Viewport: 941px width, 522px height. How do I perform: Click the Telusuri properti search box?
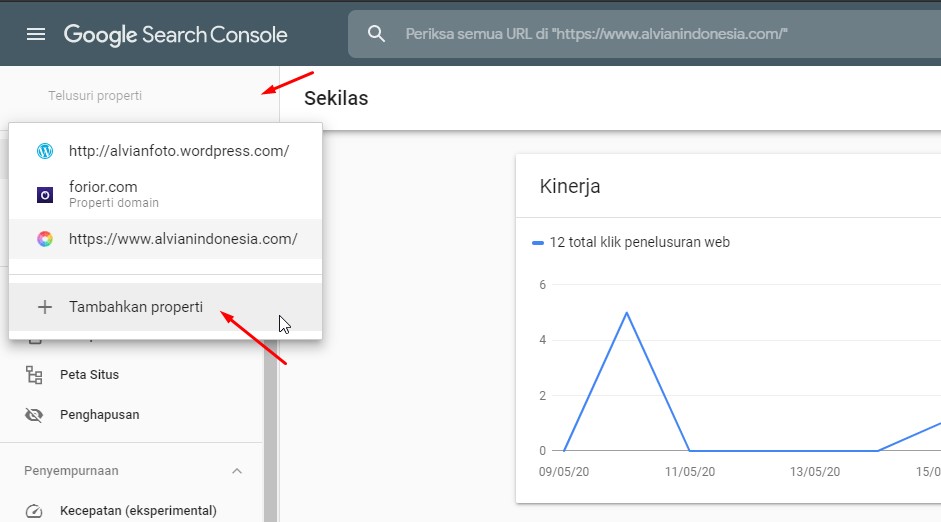click(x=139, y=95)
